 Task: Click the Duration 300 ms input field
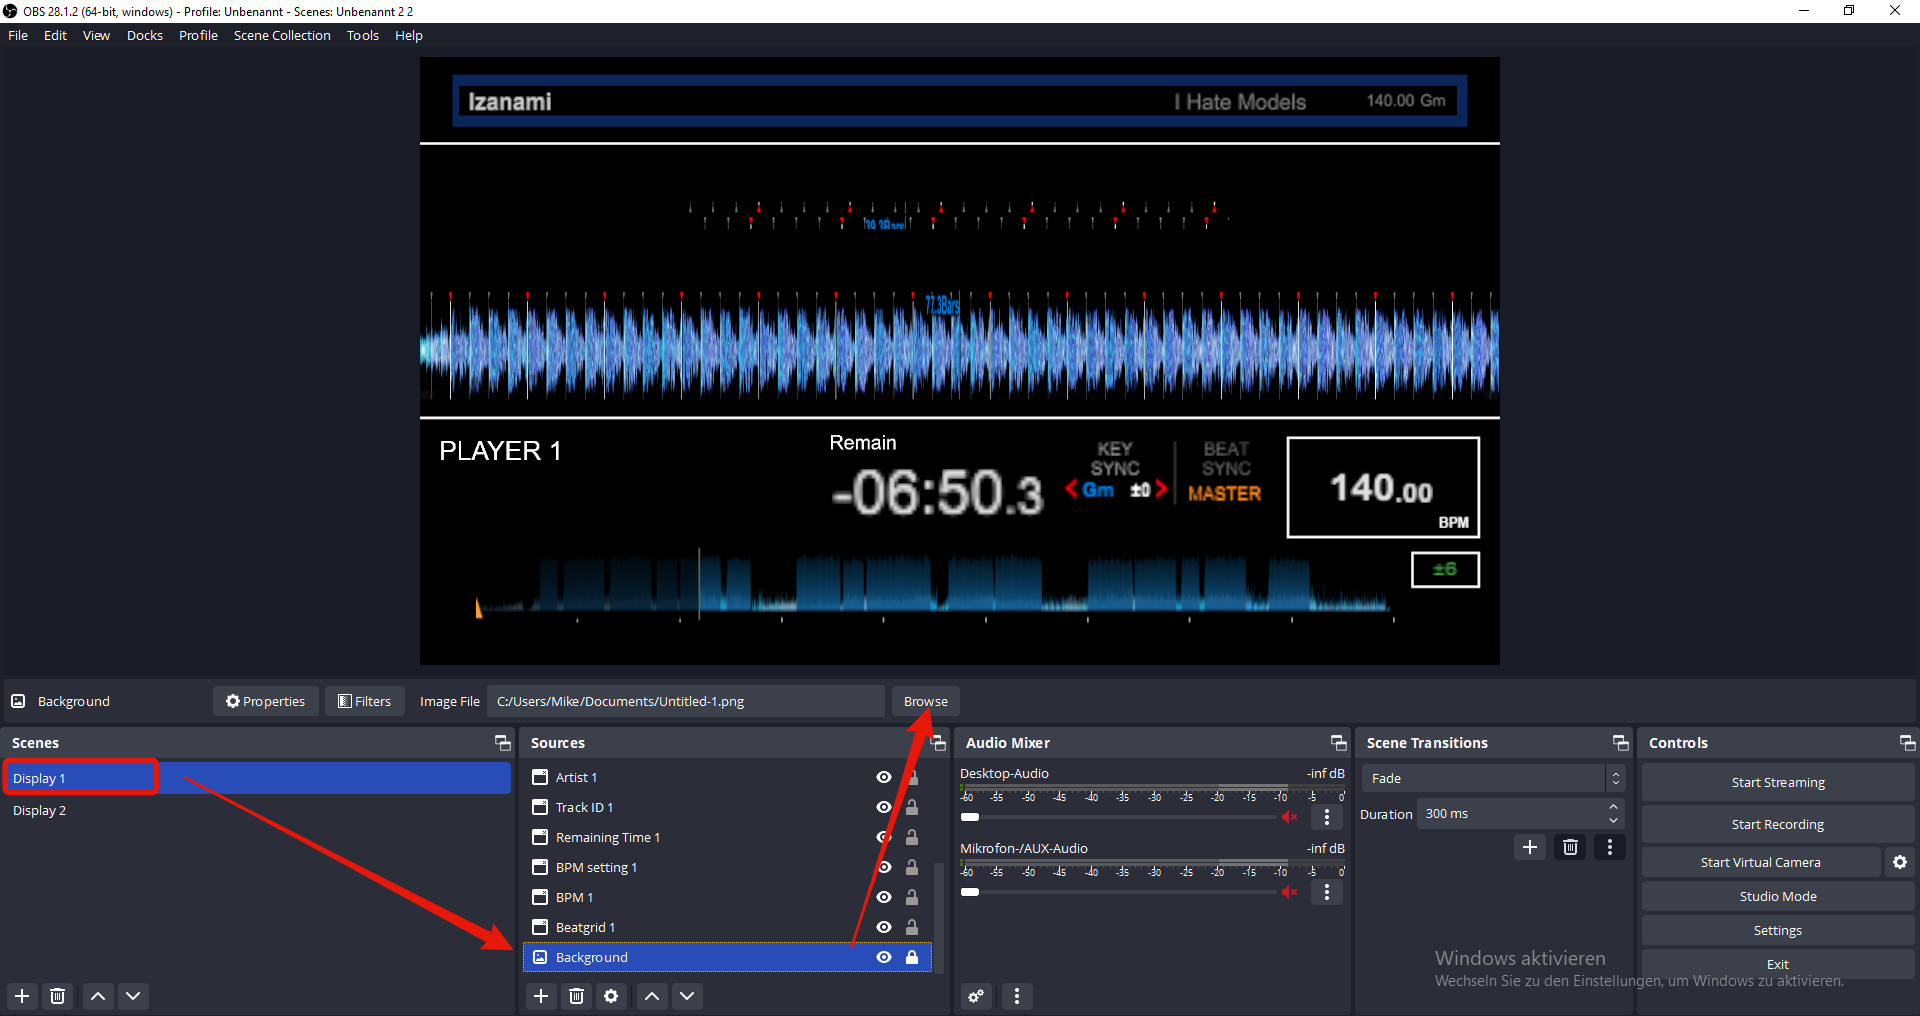tap(1510, 814)
